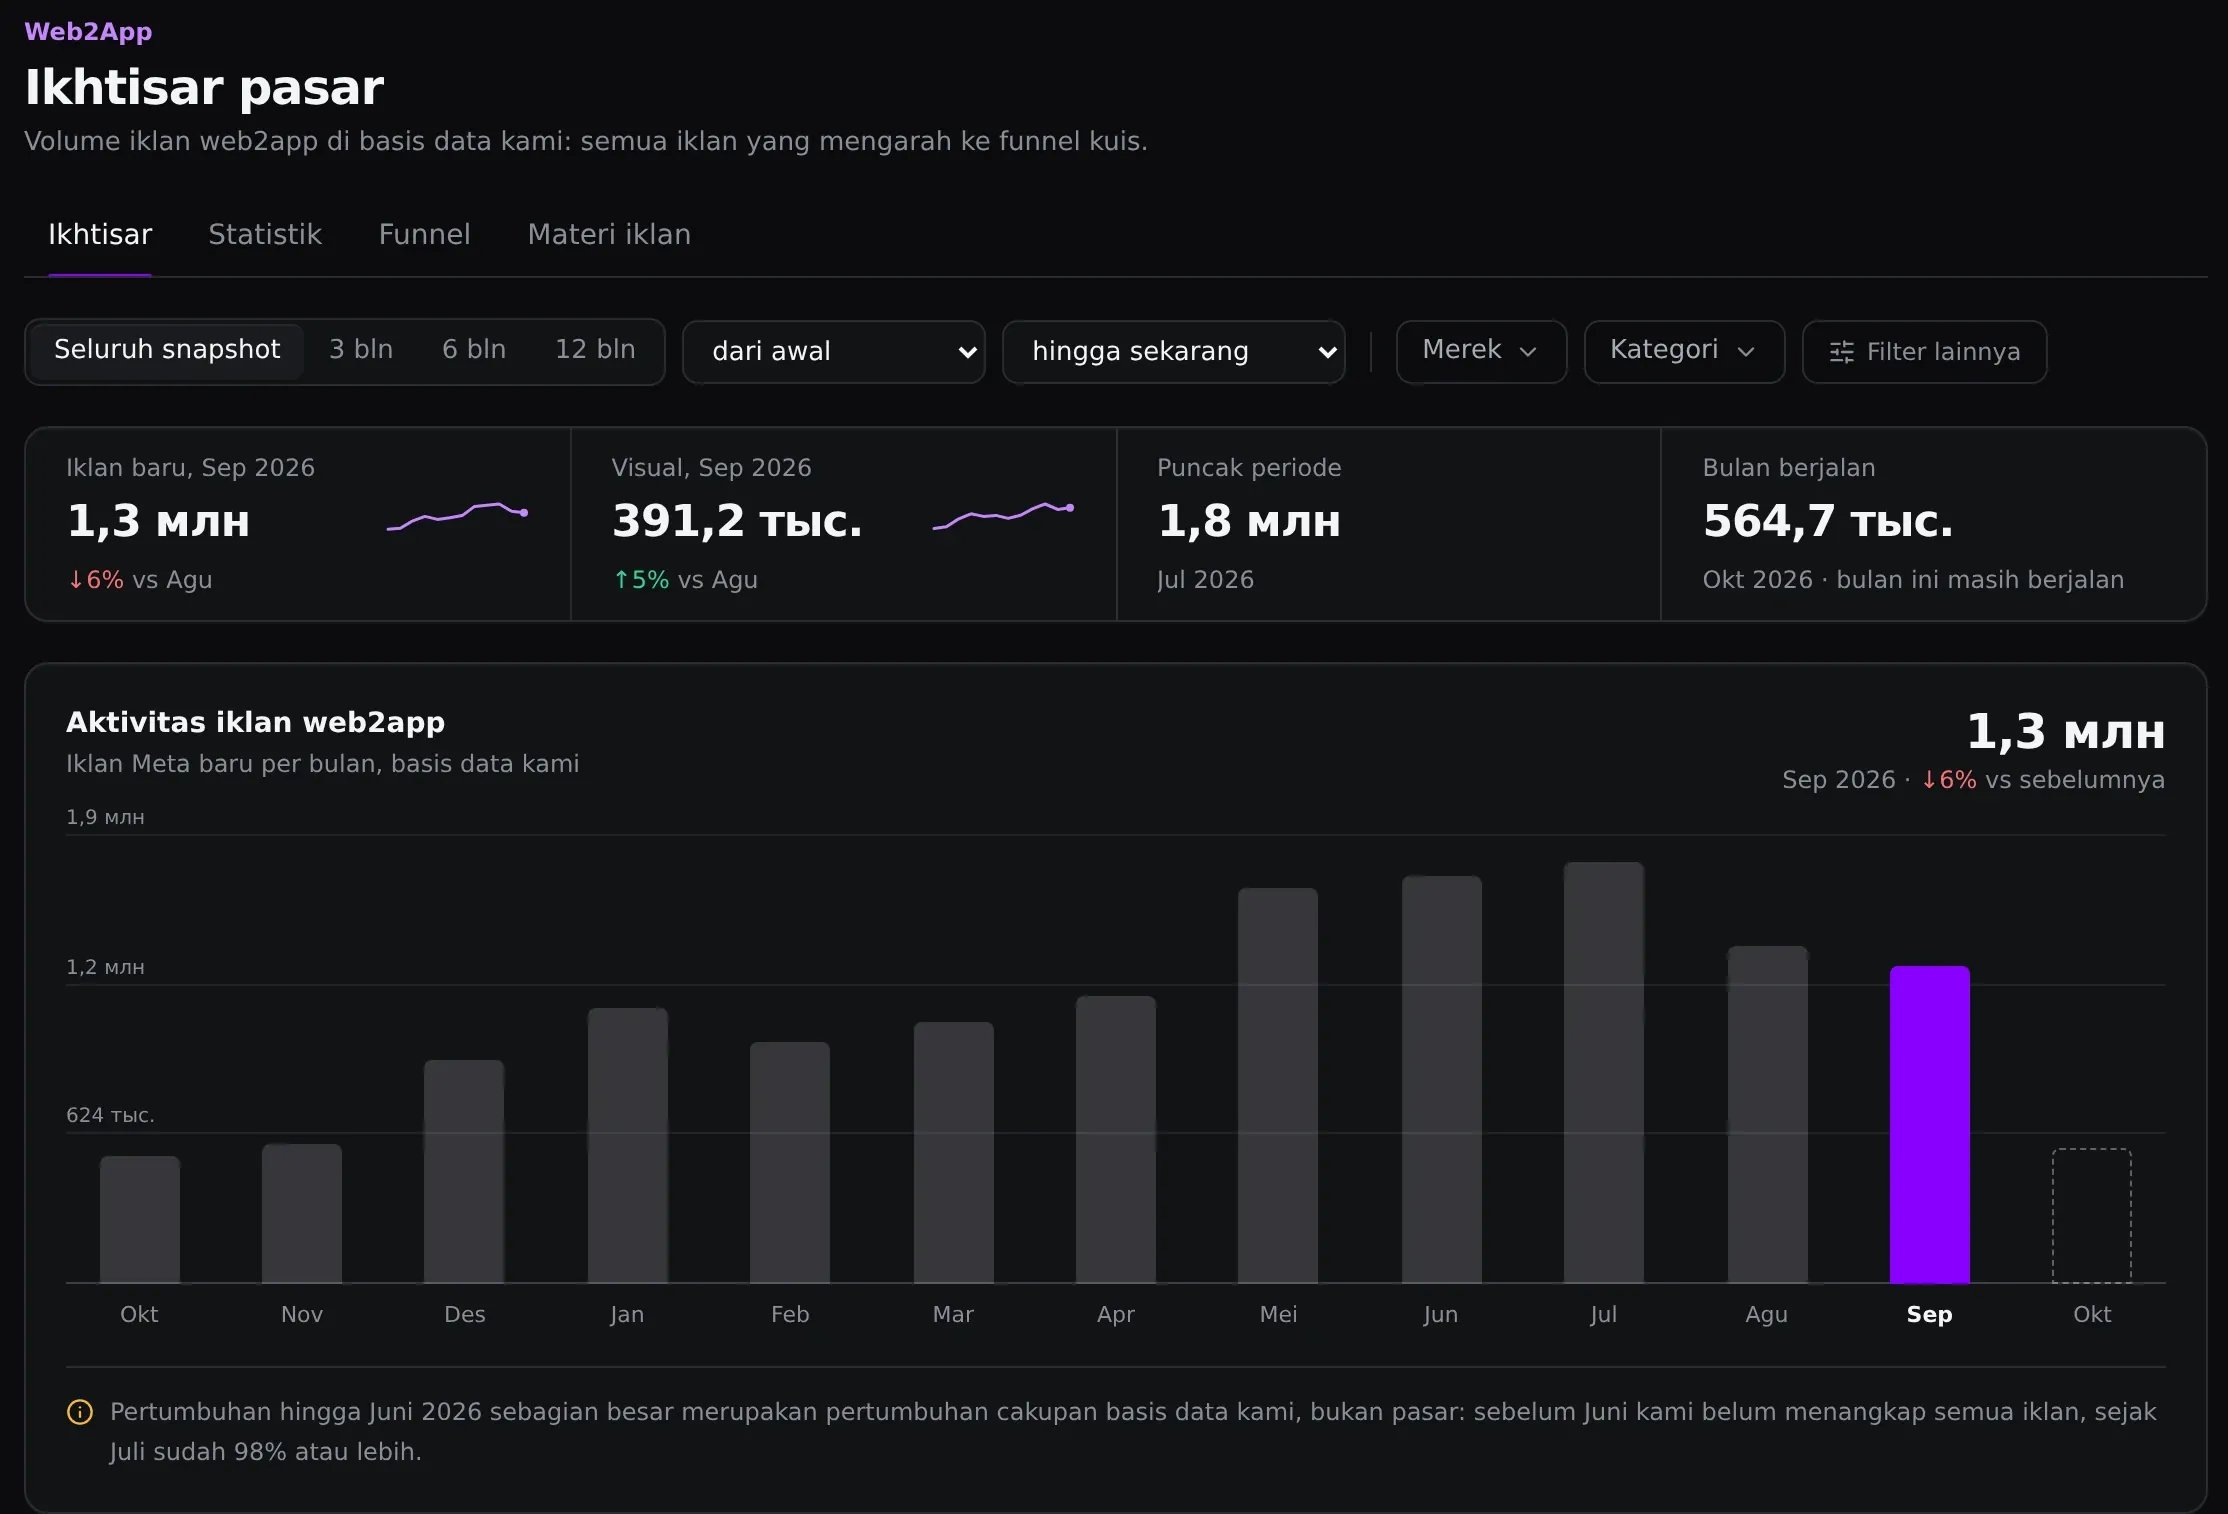
Task: Click the info icon beside the growth note
Action: (x=80, y=1412)
